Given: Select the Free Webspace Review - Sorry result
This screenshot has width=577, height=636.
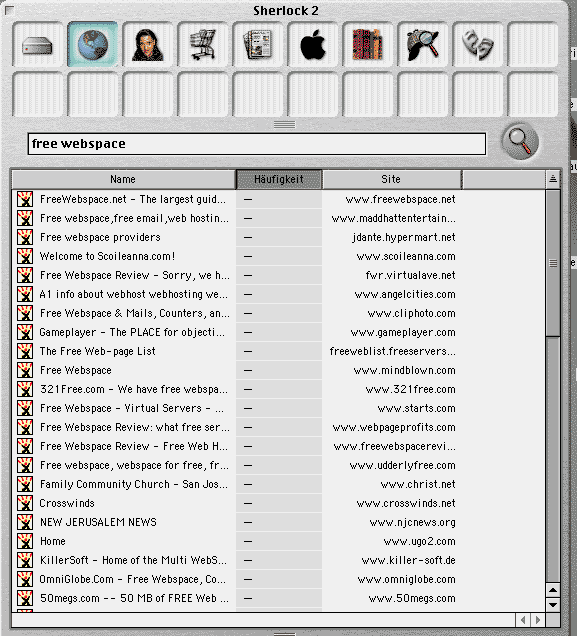Looking at the screenshot, I should (x=135, y=275).
